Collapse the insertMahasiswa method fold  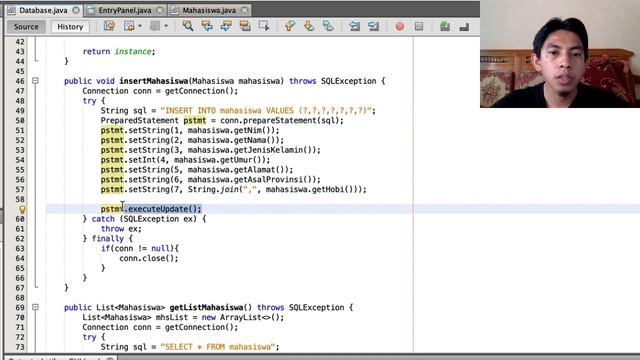pyautogui.click(x=36, y=81)
